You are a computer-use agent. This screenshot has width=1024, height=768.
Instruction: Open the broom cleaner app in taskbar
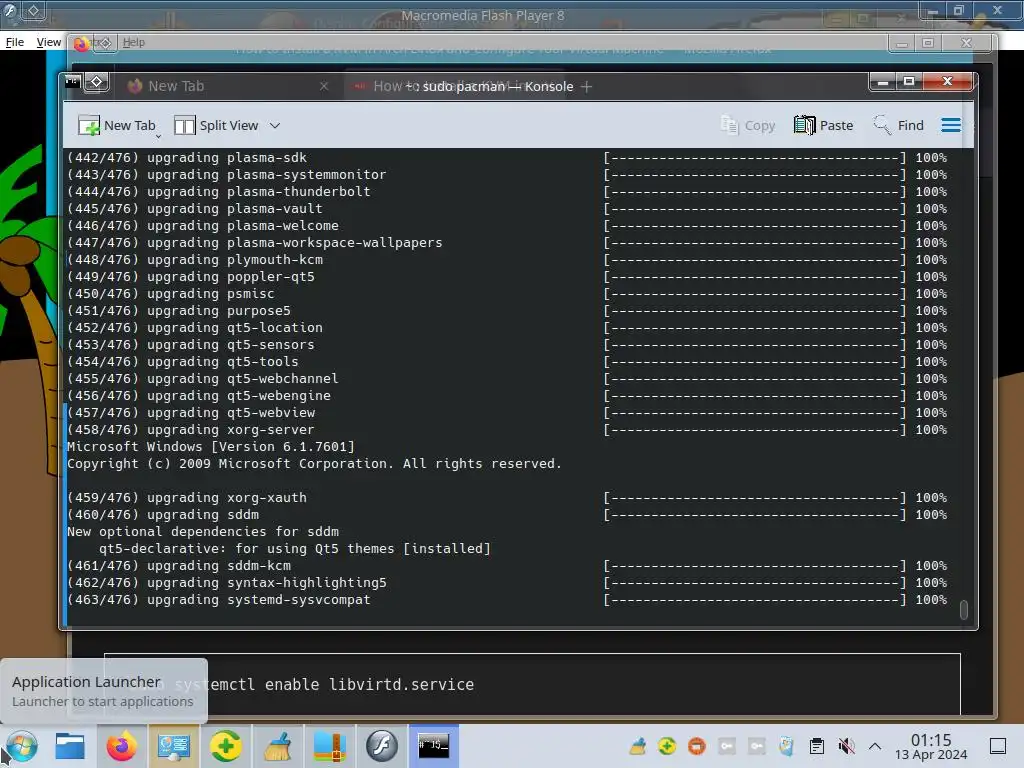[278, 746]
